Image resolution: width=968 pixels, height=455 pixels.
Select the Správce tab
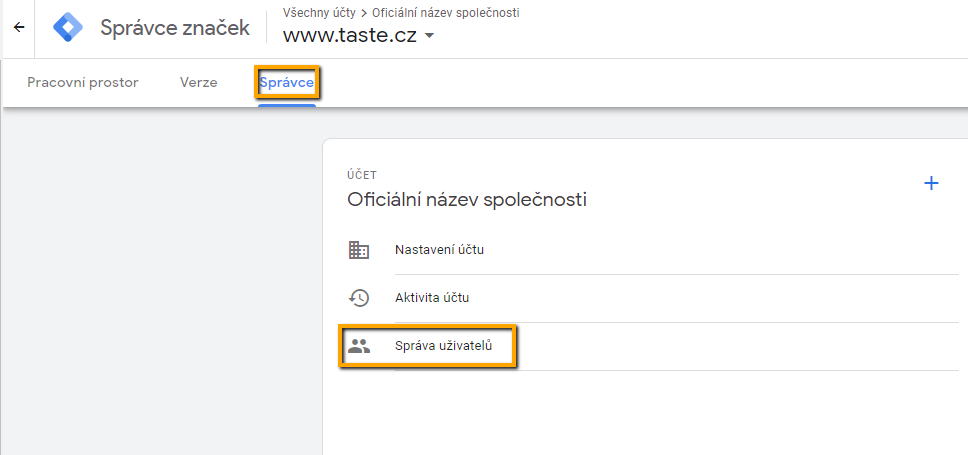point(286,82)
